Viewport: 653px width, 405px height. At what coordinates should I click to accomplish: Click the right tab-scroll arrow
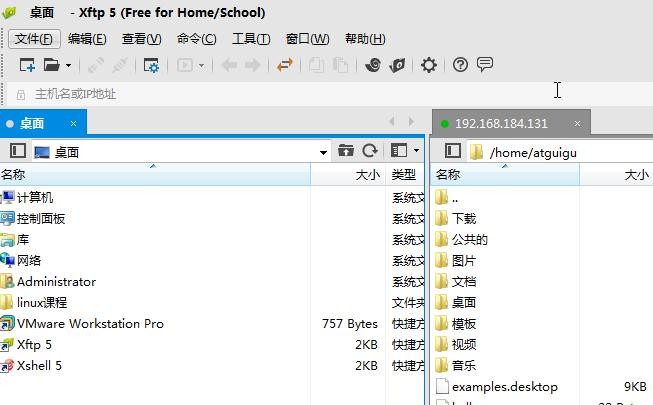[x=411, y=121]
